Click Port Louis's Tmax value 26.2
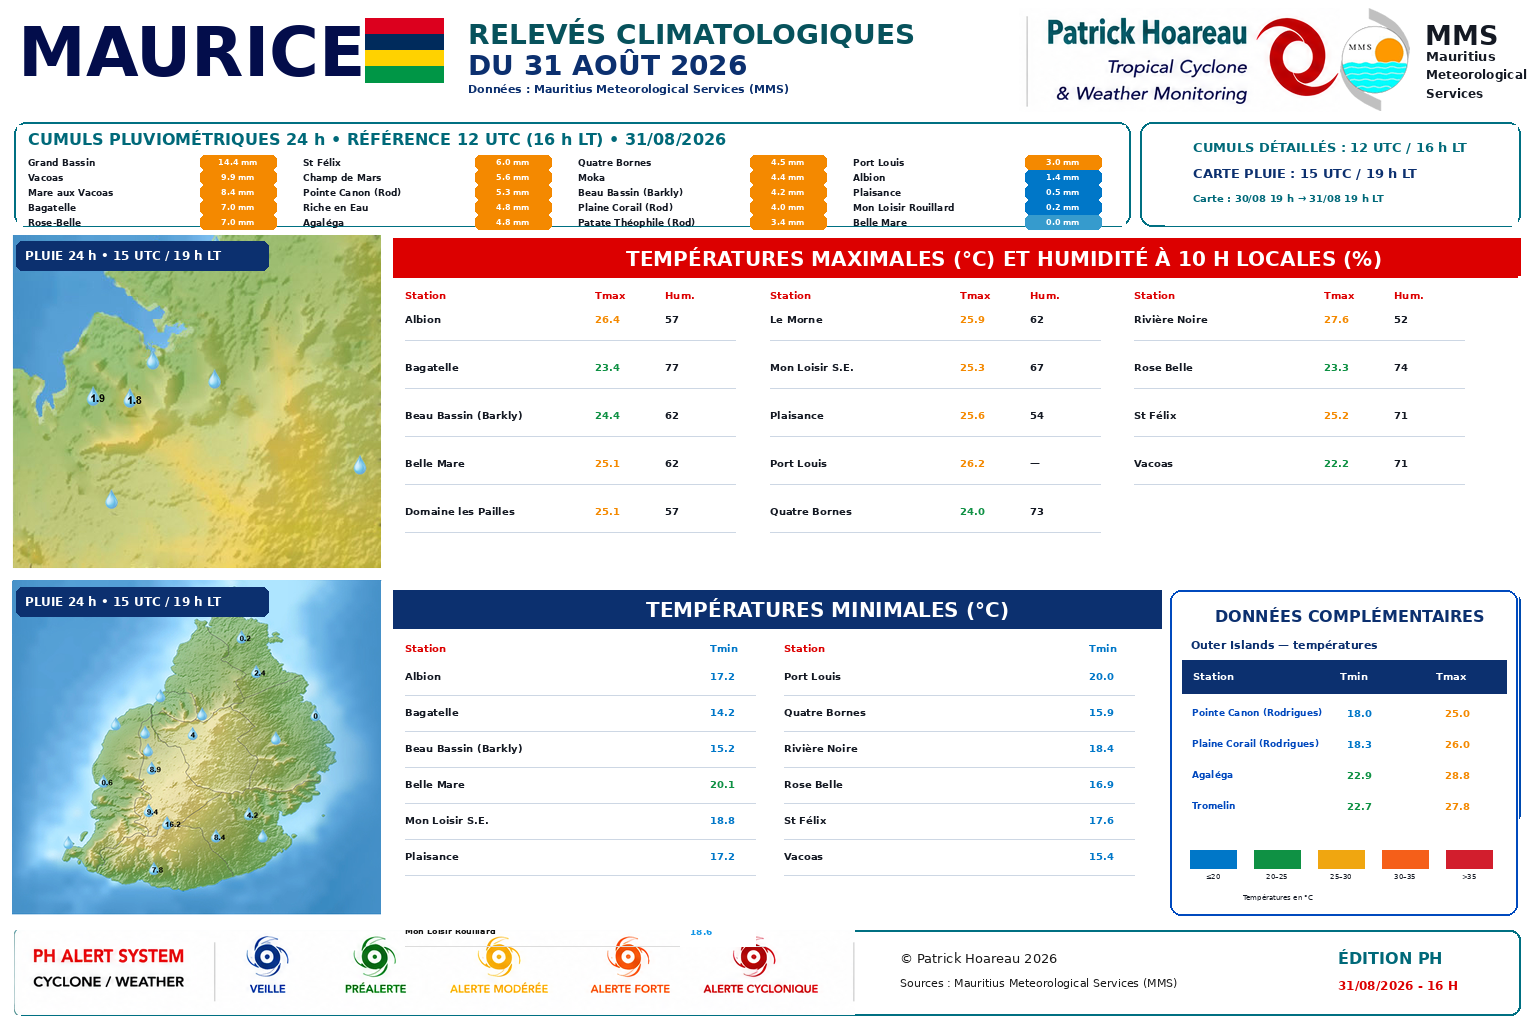 972,464
